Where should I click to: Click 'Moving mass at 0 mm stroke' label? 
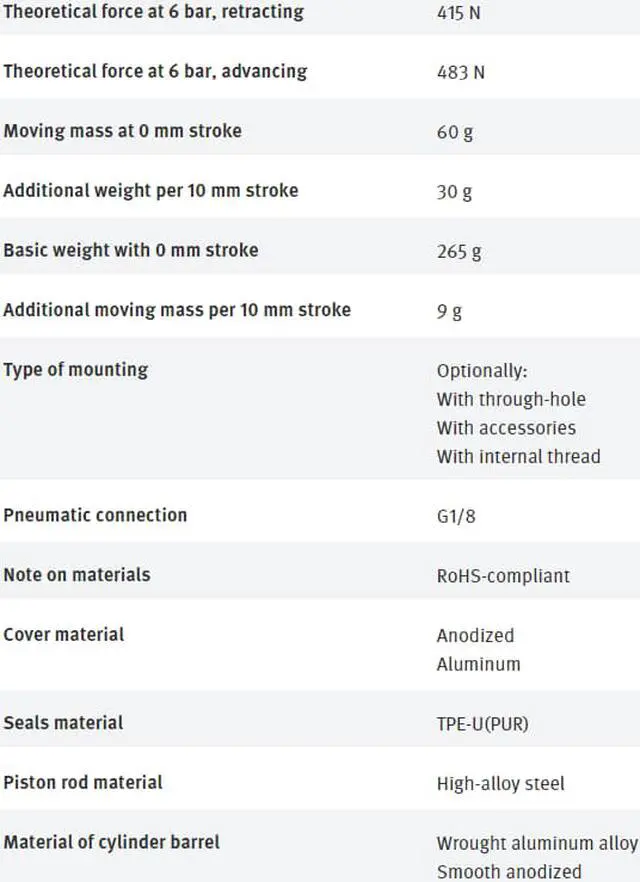click(x=122, y=131)
